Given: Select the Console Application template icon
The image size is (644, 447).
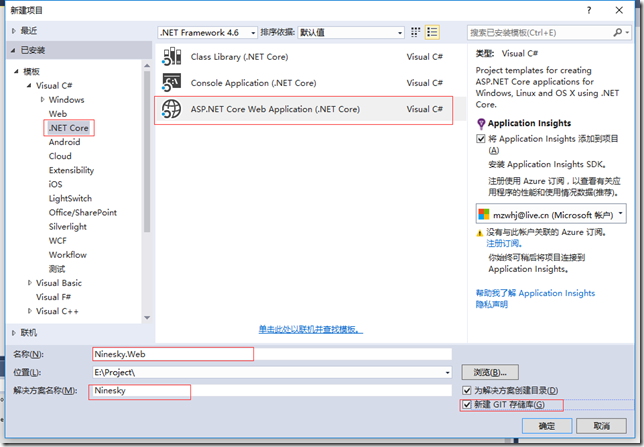Looking at the screenshot, I should tap(171, 83).
